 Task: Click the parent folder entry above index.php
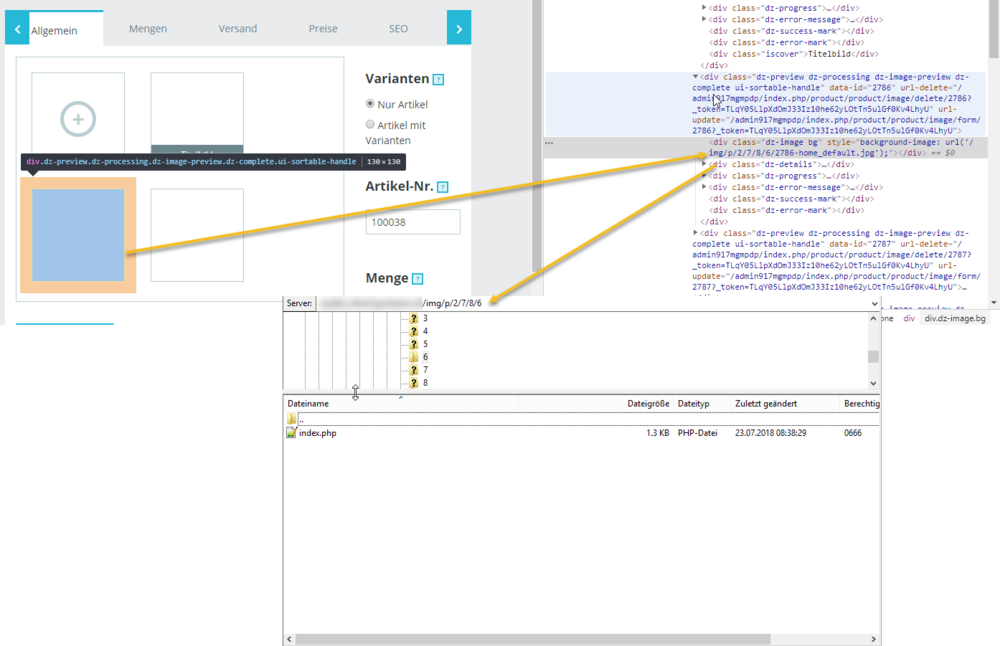pos(295,420)
